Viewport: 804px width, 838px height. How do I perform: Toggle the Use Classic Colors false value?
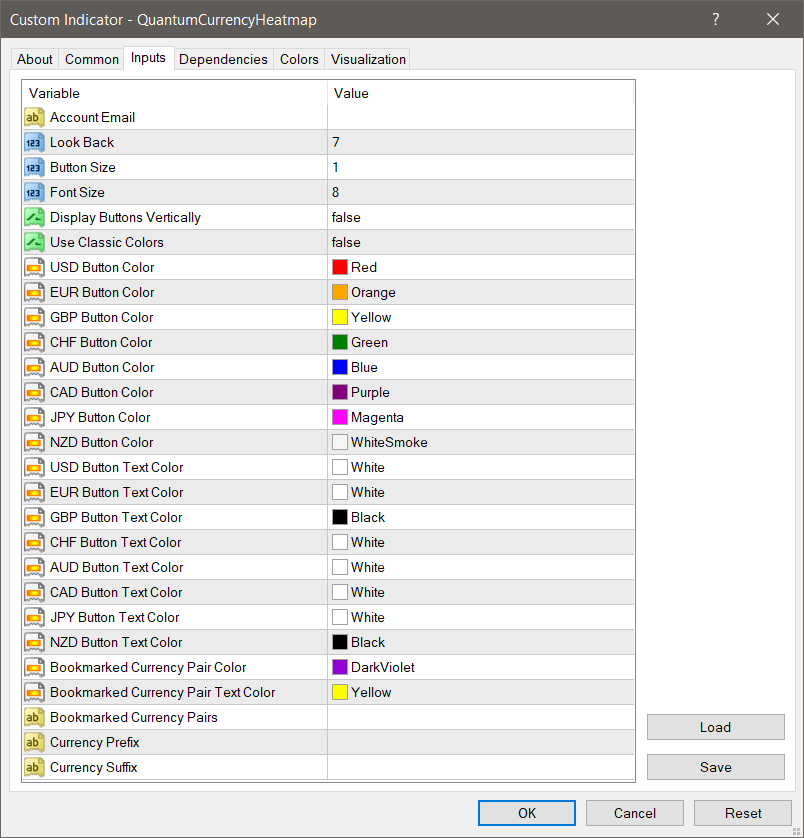480,243
